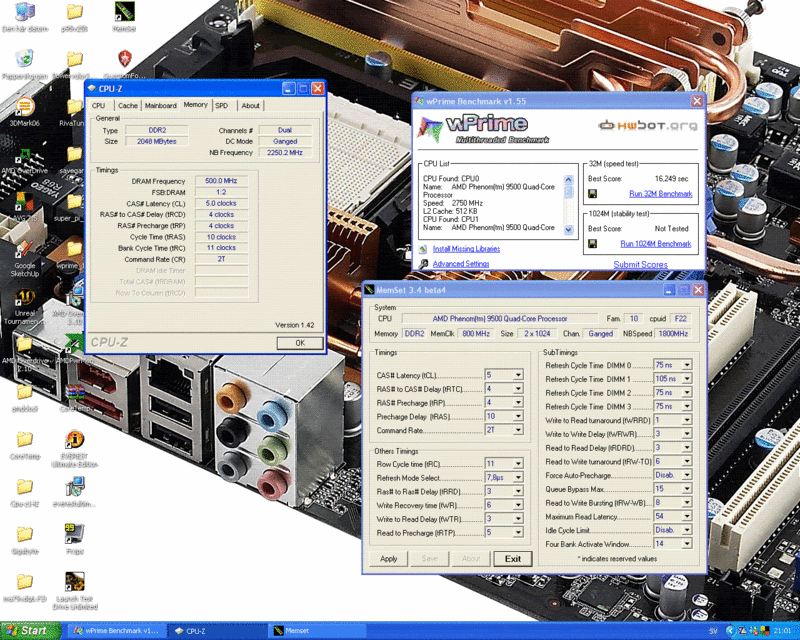Click the floppy save icon beside Run 1024M Benchmark
The image size is (800, 640).
point(592,244)
